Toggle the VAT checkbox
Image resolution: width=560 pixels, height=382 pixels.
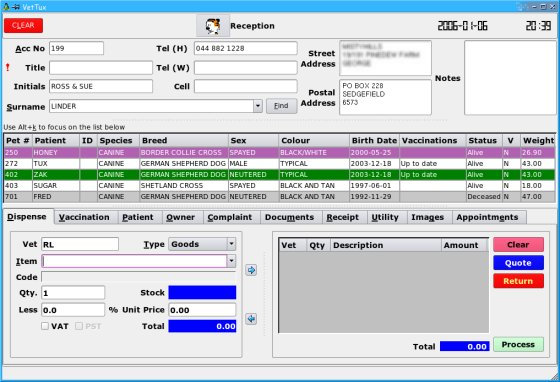(45, 326)
